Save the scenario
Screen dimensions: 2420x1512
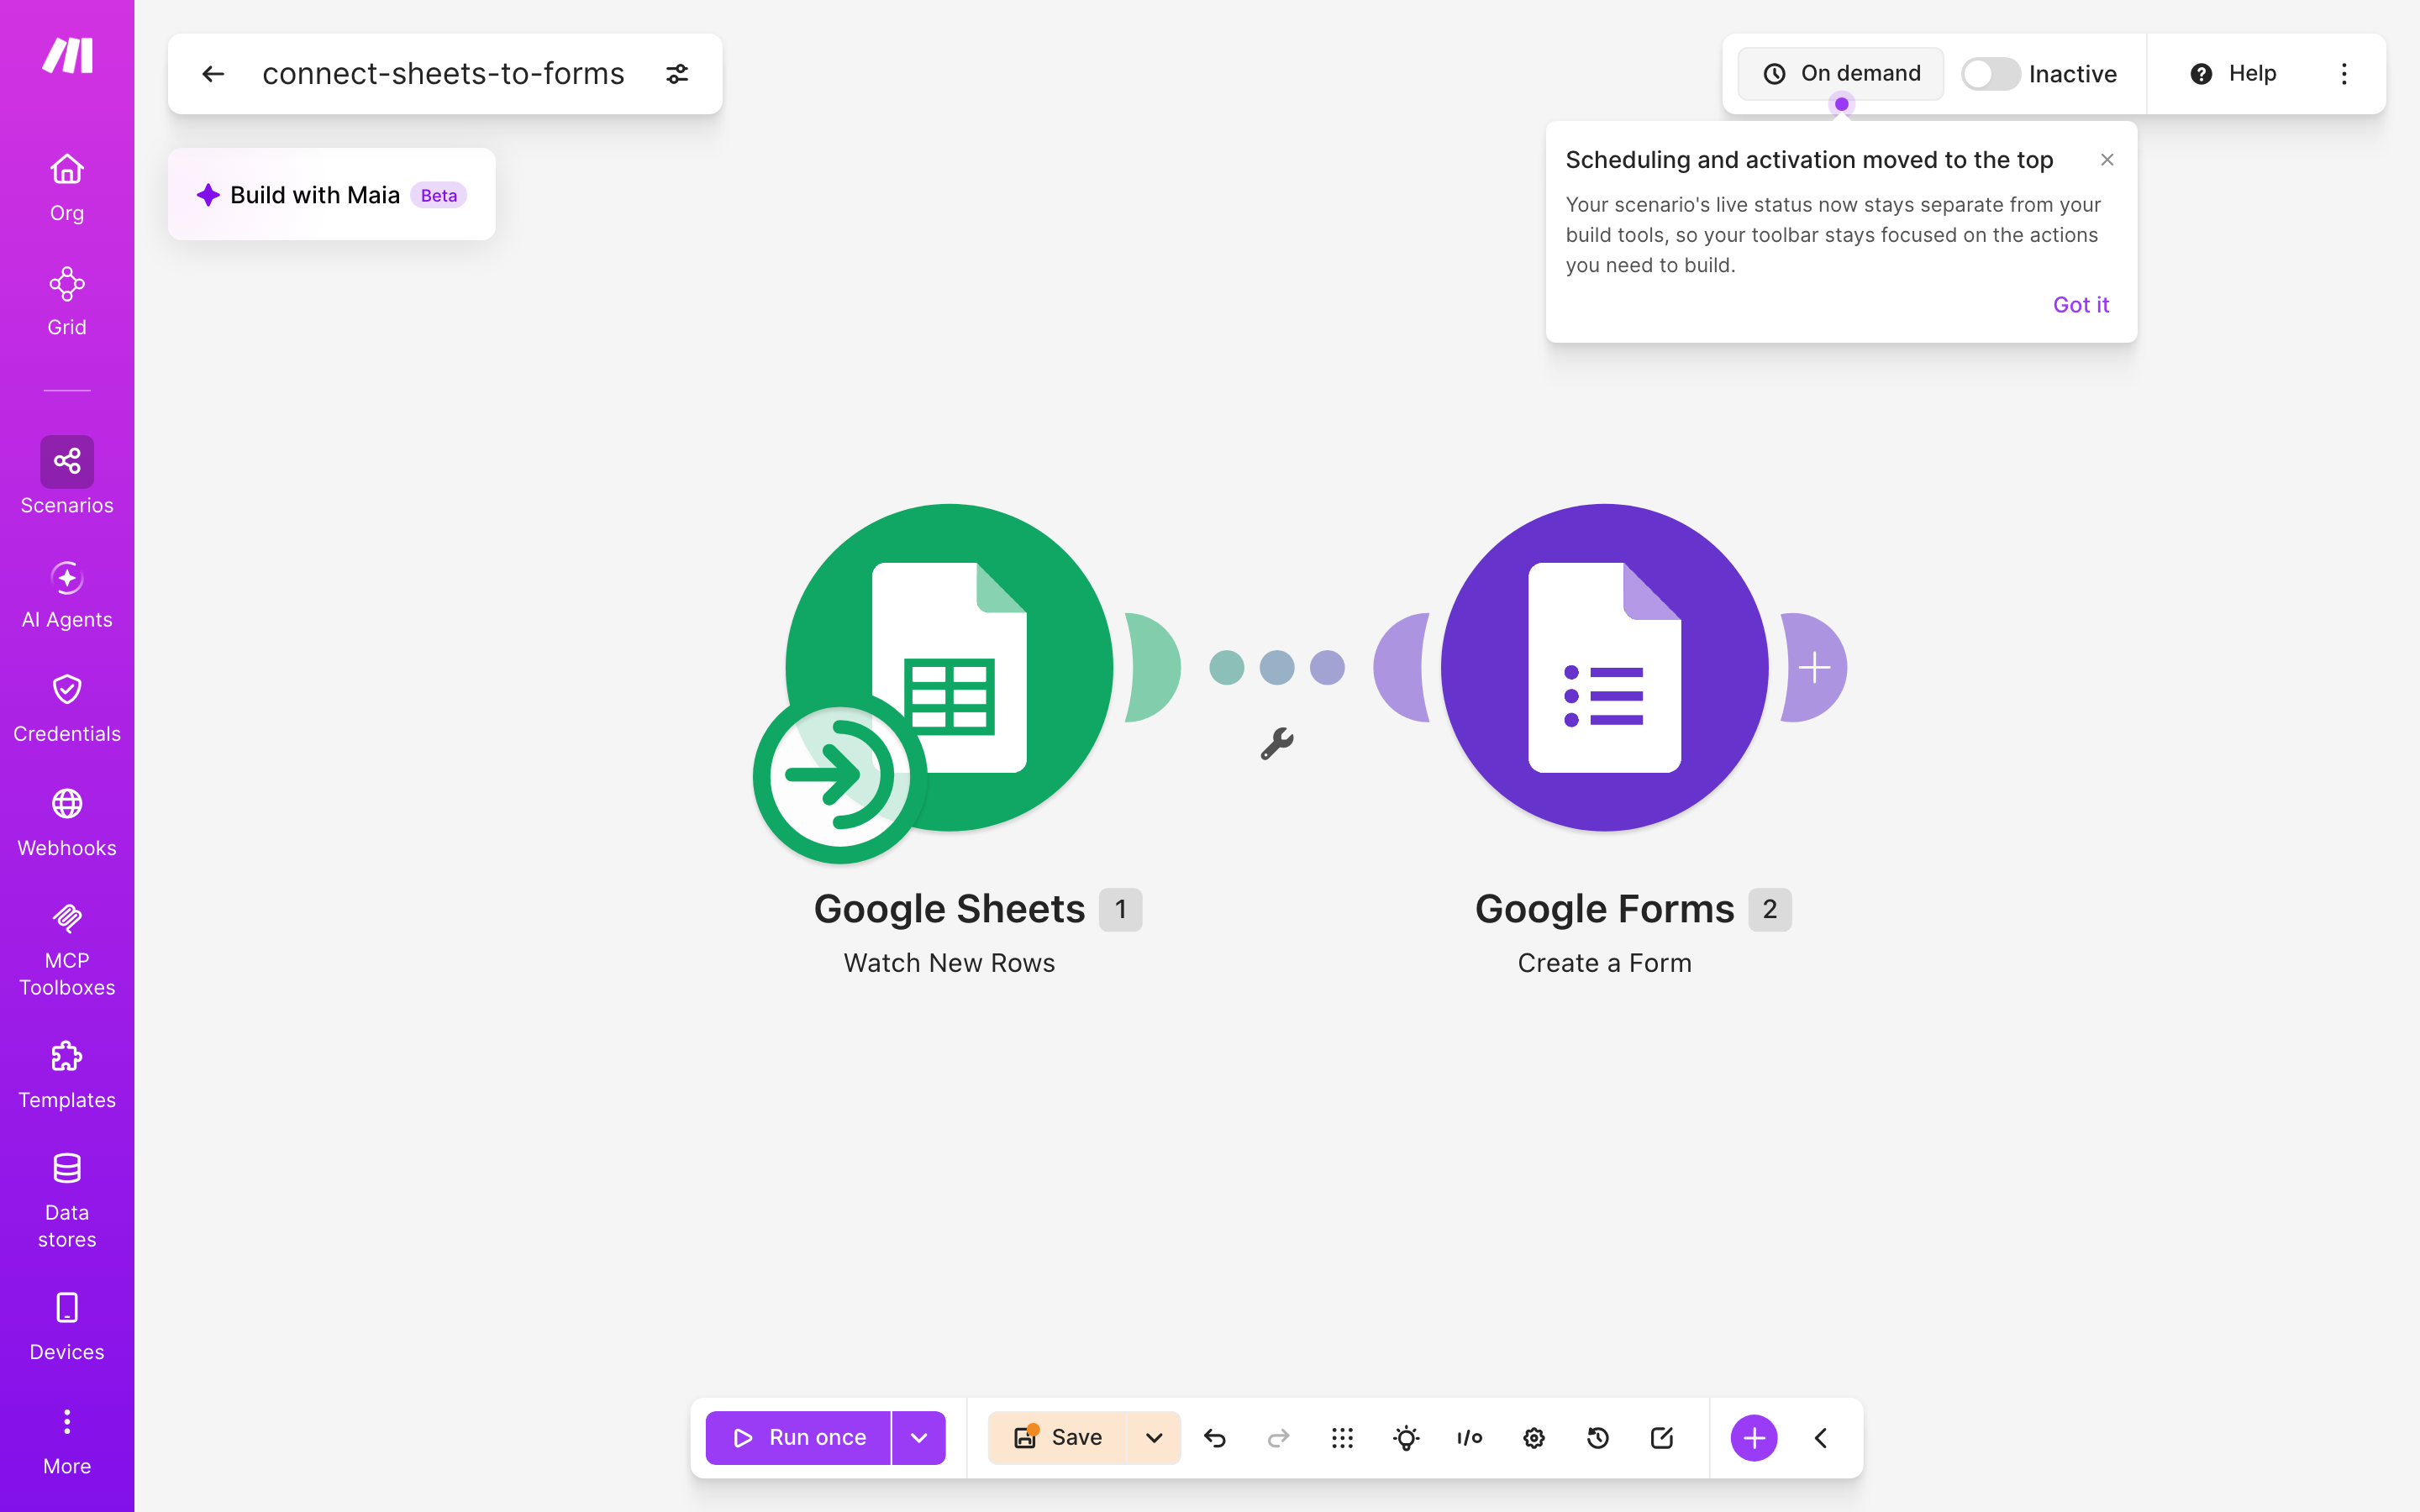(1057, 1438)
